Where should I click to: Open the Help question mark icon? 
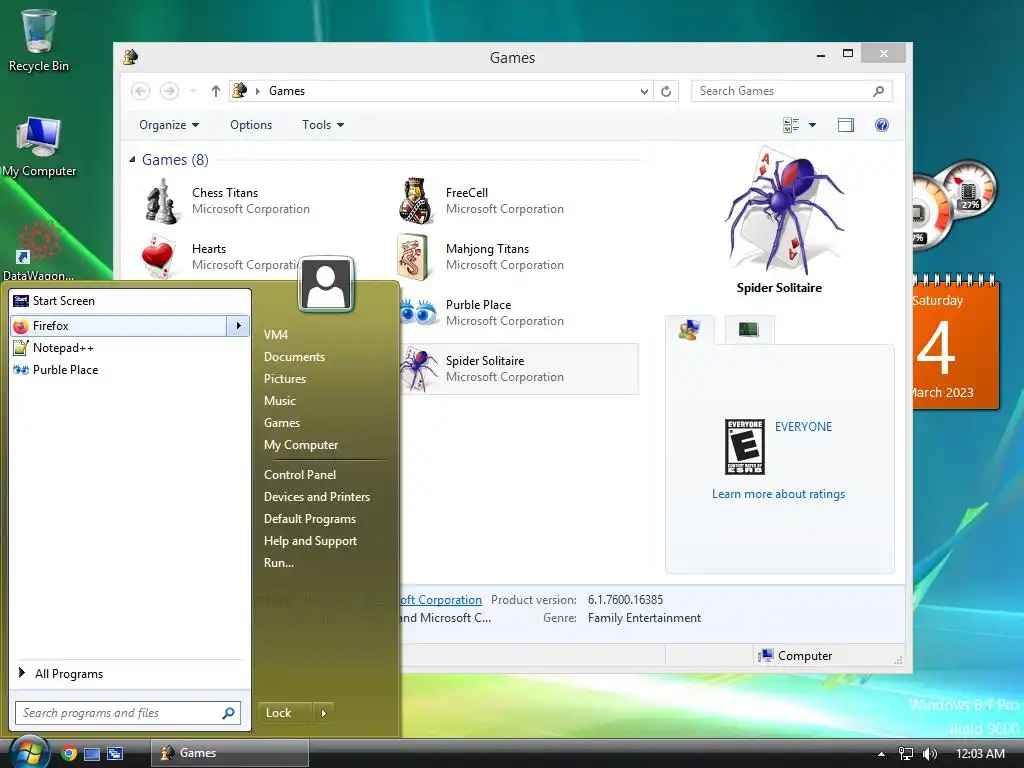pos(882,125)
